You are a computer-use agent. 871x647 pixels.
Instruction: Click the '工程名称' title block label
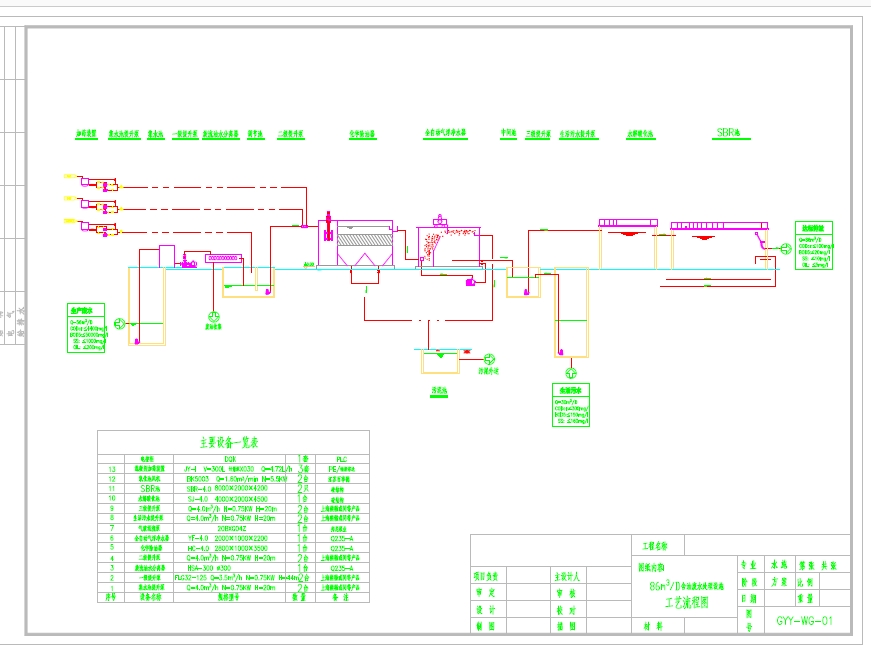[655, 546]
